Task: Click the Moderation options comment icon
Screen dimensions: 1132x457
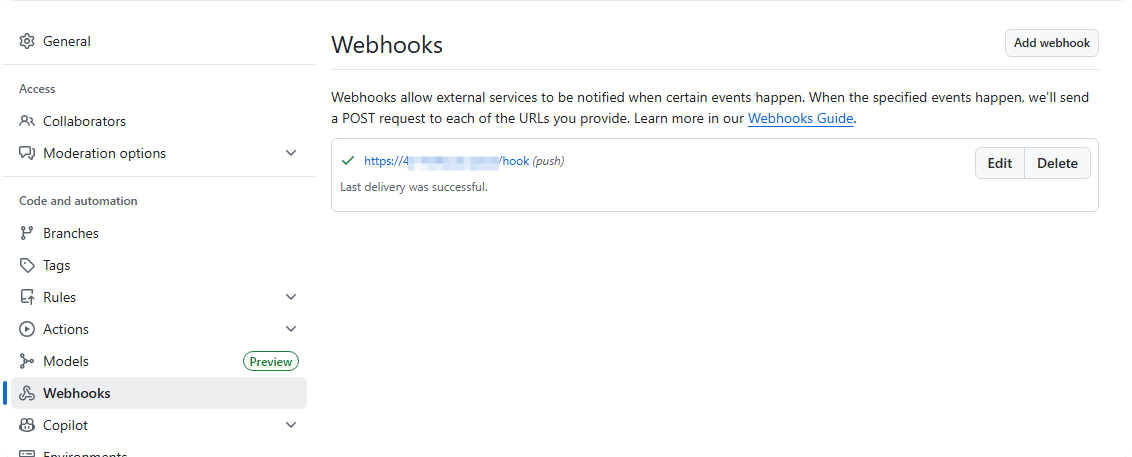Action: (27, 153)
